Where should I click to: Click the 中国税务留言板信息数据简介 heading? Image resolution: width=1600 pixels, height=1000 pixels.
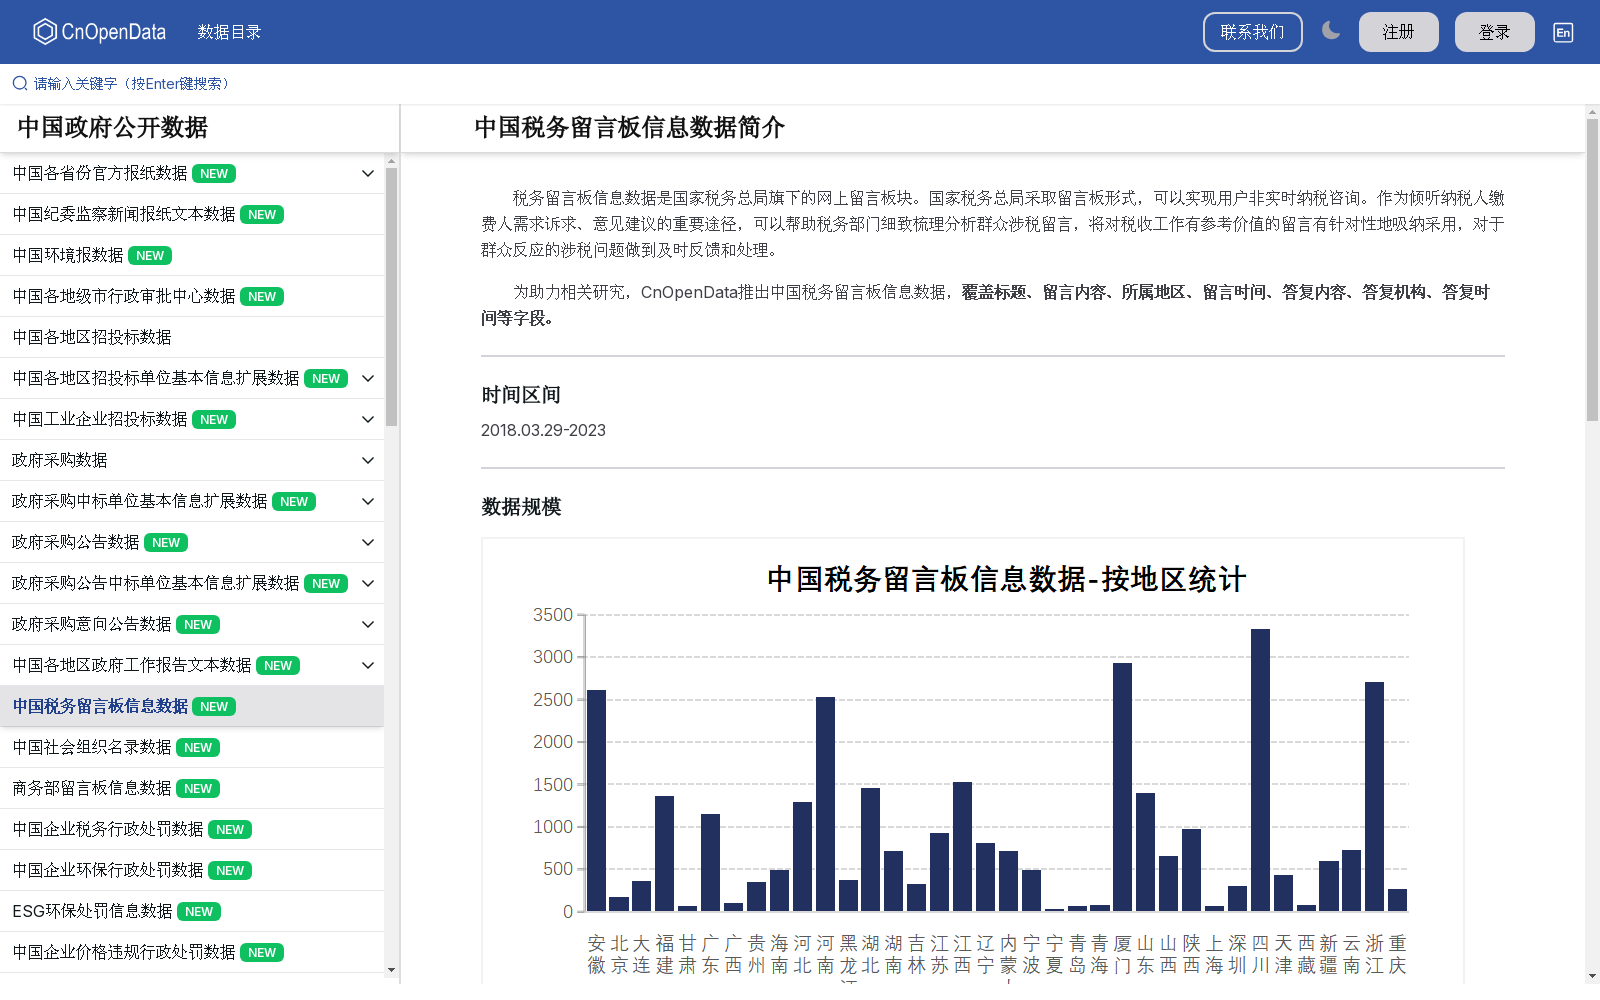tap(630, 128)
